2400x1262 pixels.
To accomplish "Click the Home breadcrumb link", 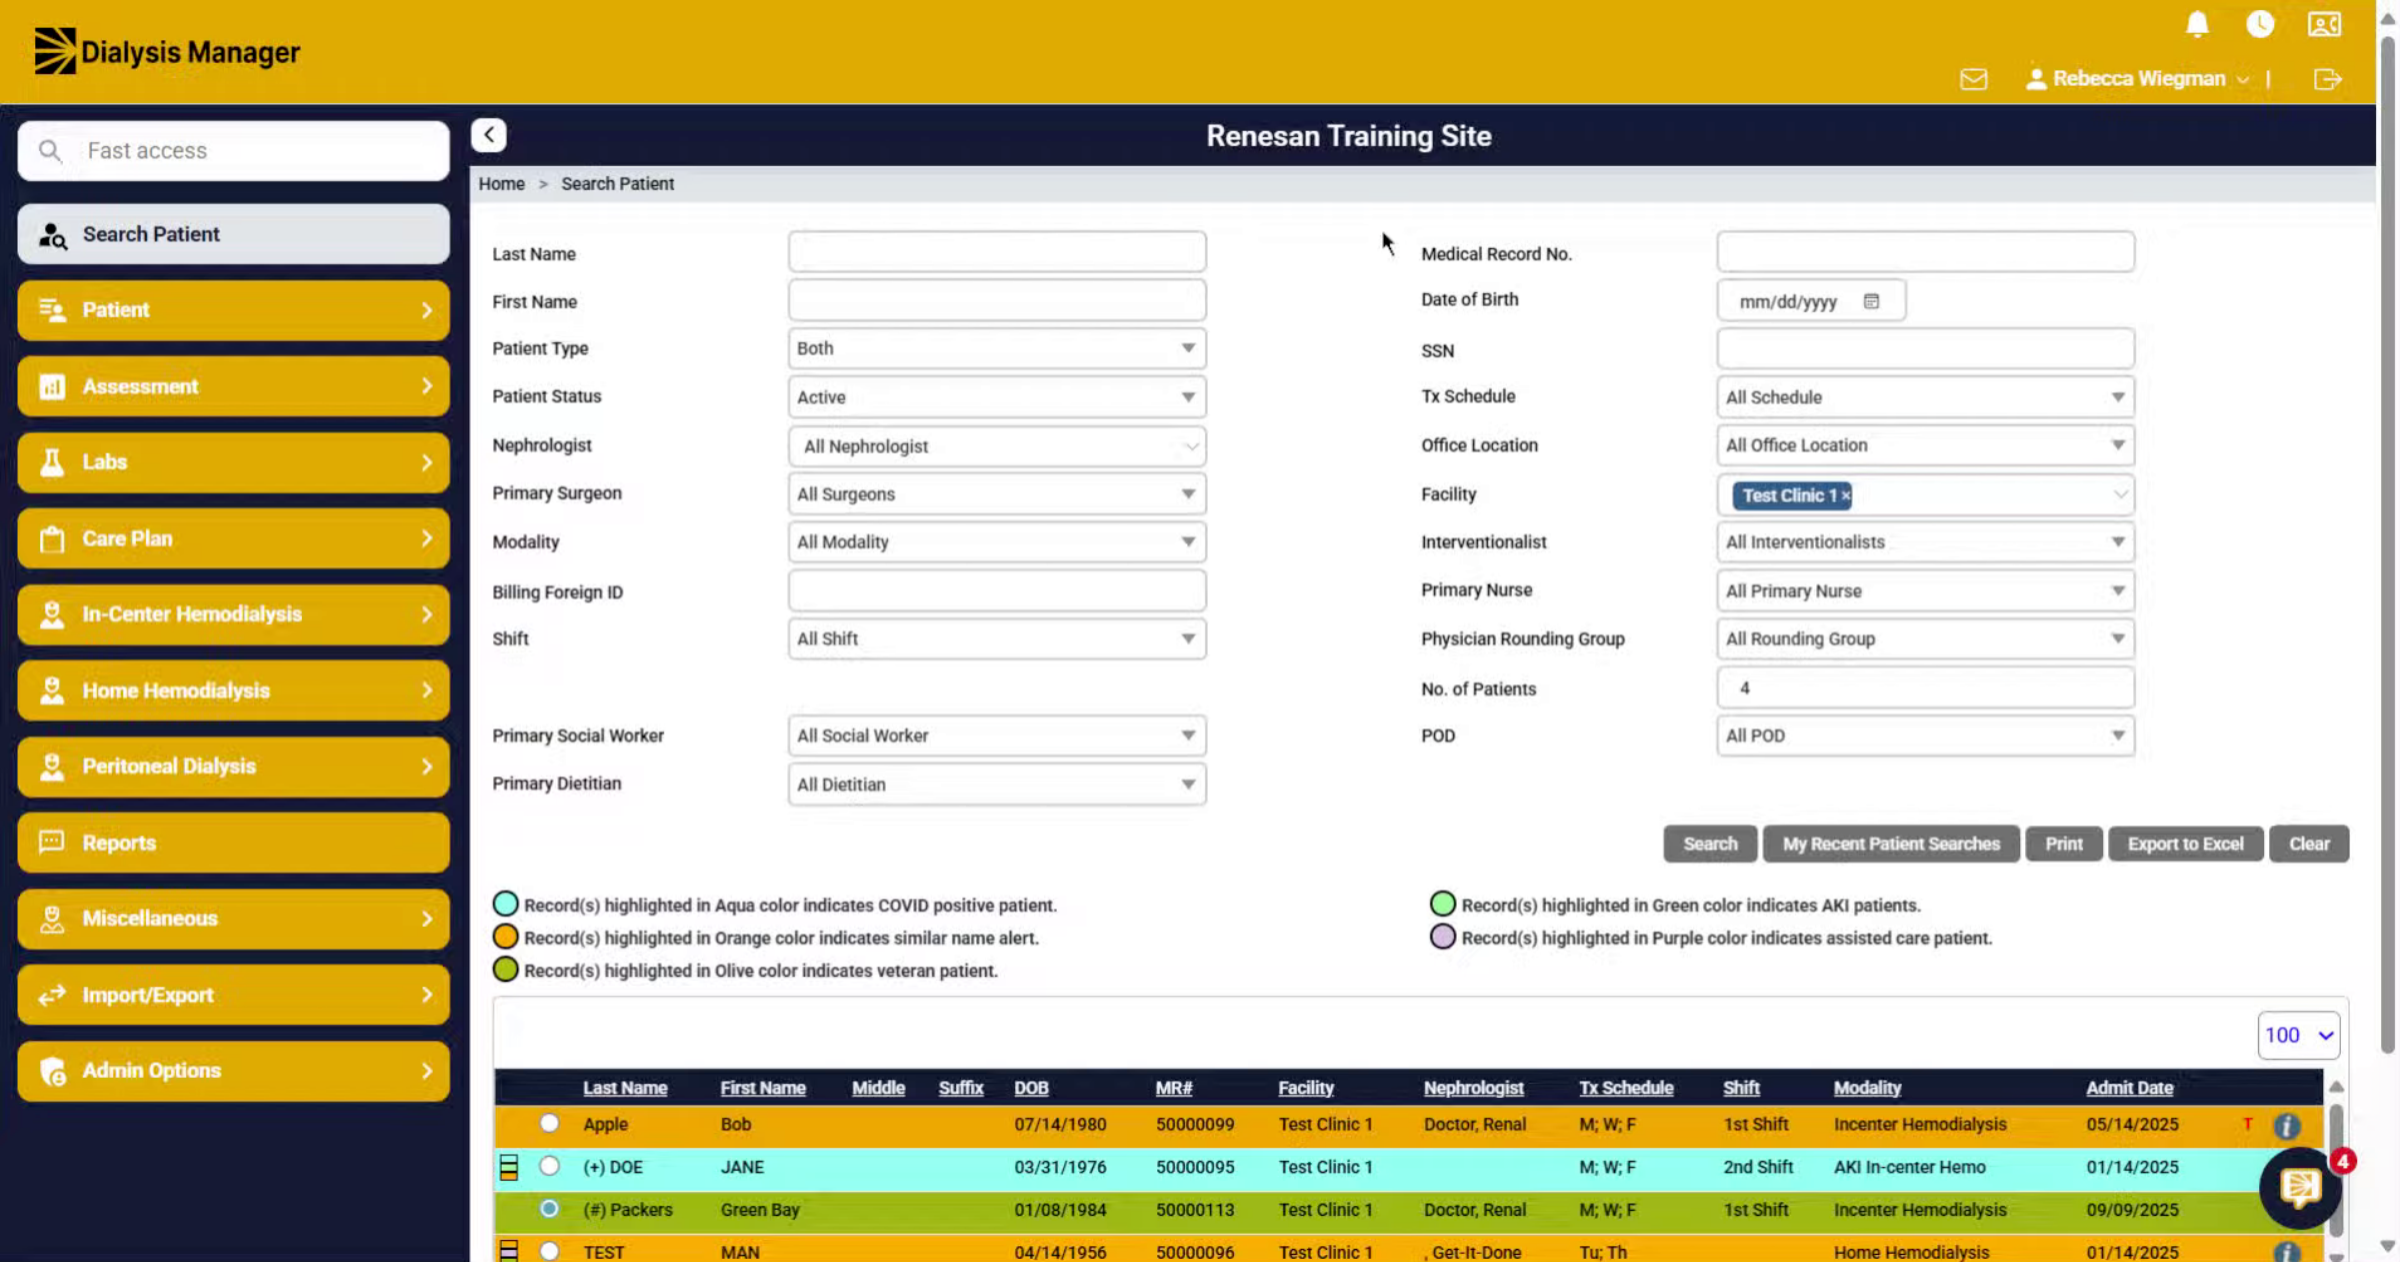I will pos(501,184).
